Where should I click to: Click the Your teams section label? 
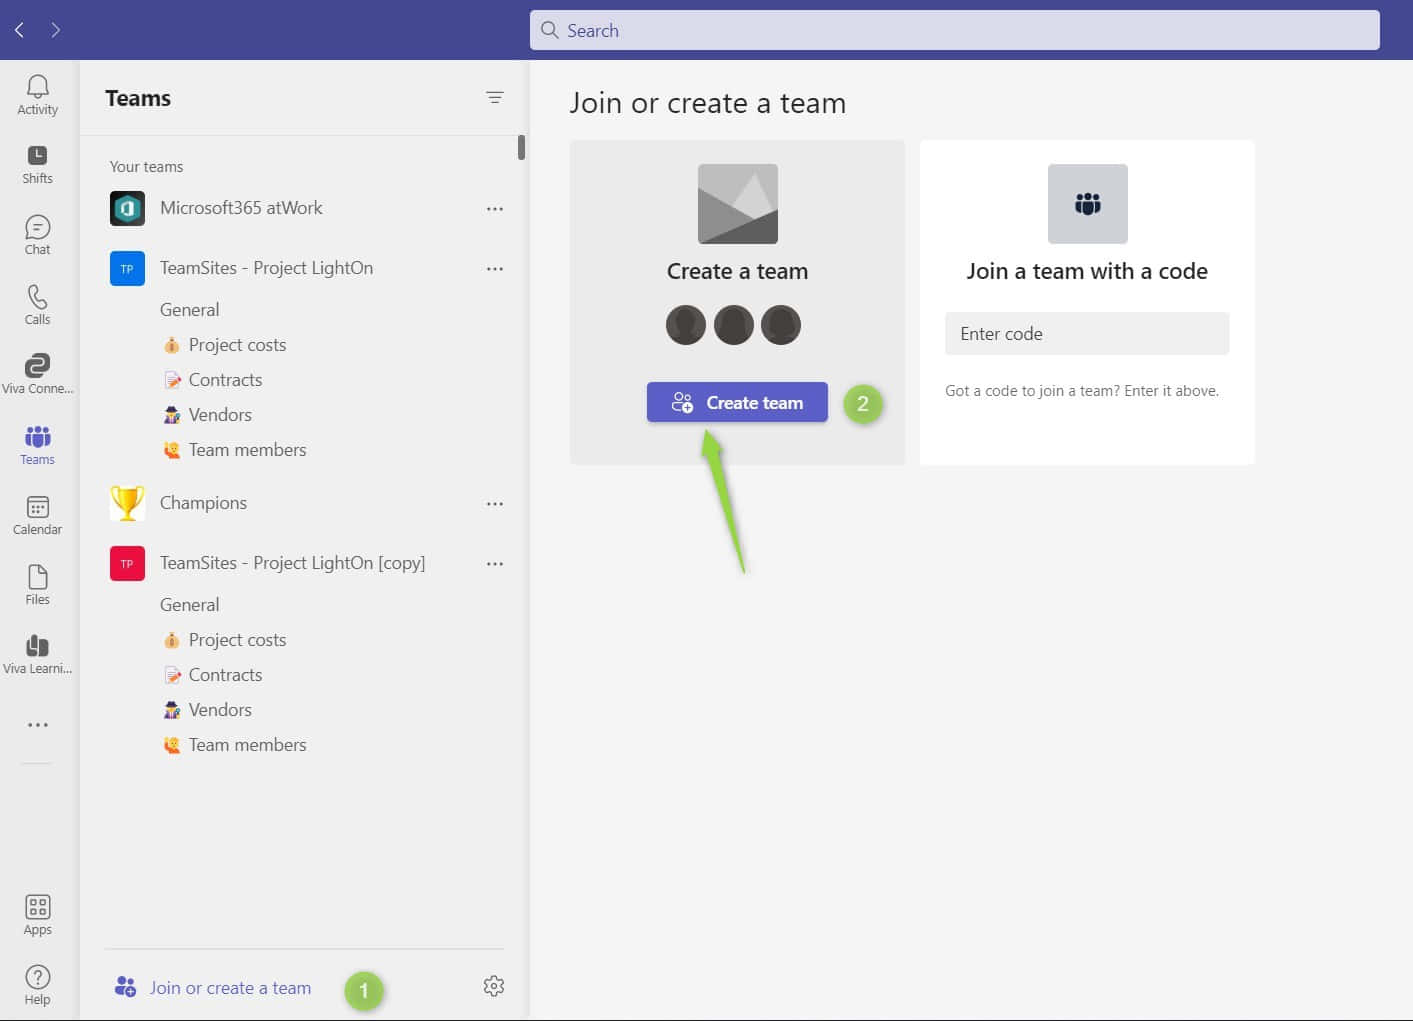146,167
